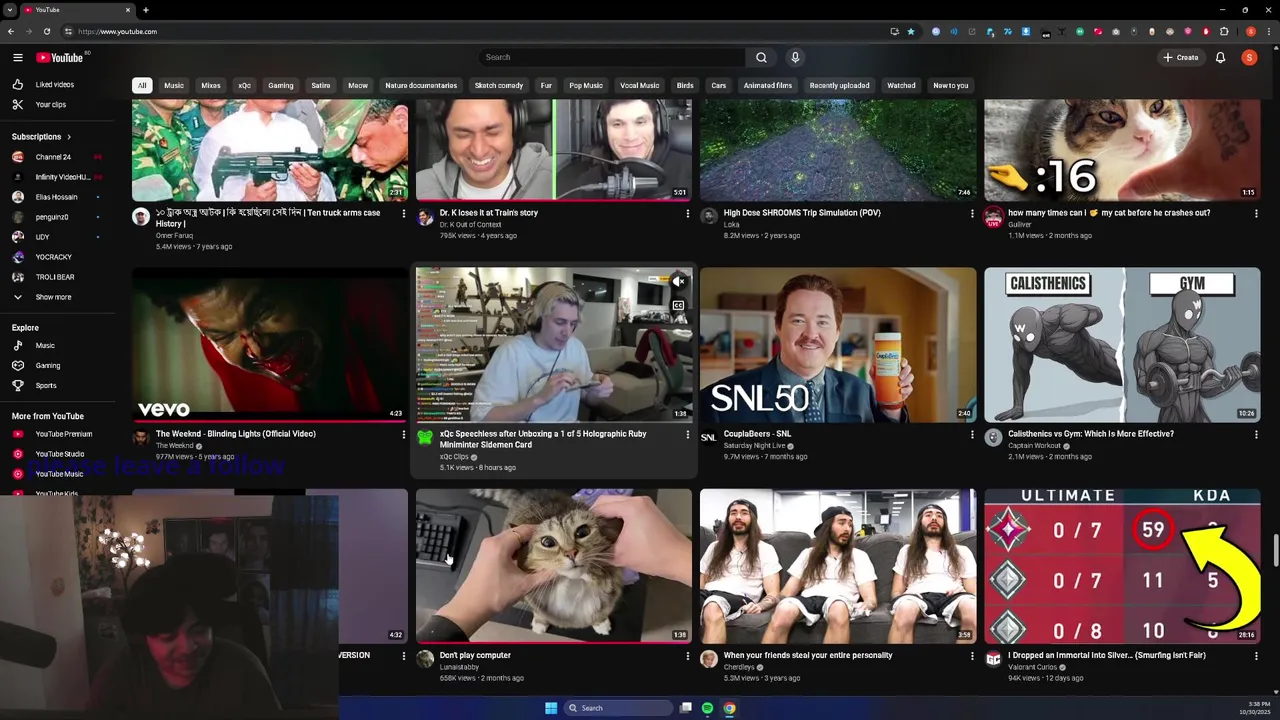Open the Chrome profile avatar in toolbar
1280x720 pixels.
point(1250,31)
